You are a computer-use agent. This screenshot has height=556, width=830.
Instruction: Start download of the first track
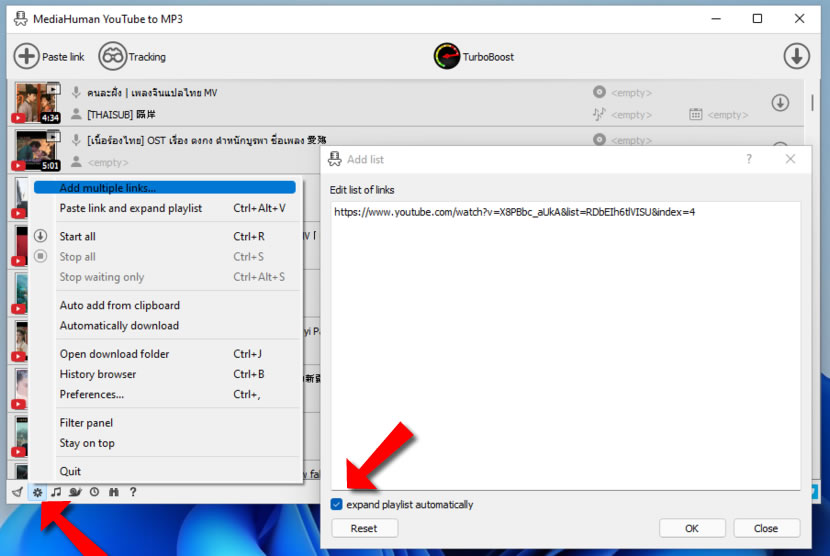[x=780, y=103]
